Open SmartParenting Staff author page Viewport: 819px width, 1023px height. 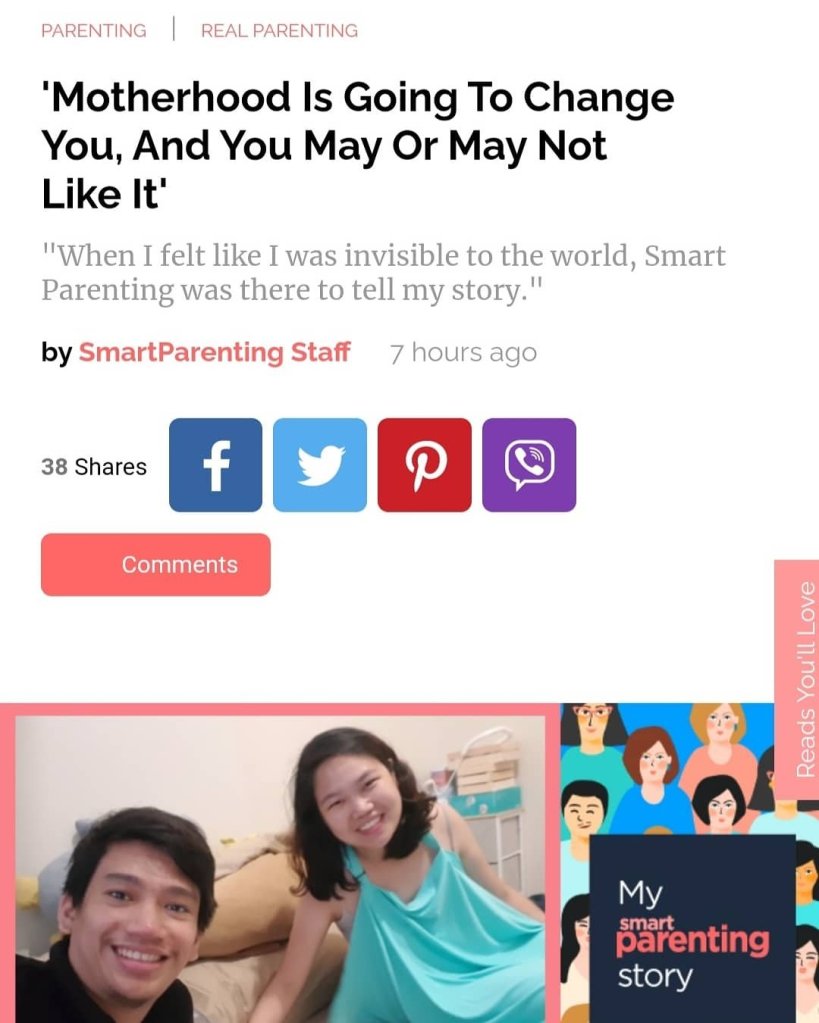(x=215, y=352)
